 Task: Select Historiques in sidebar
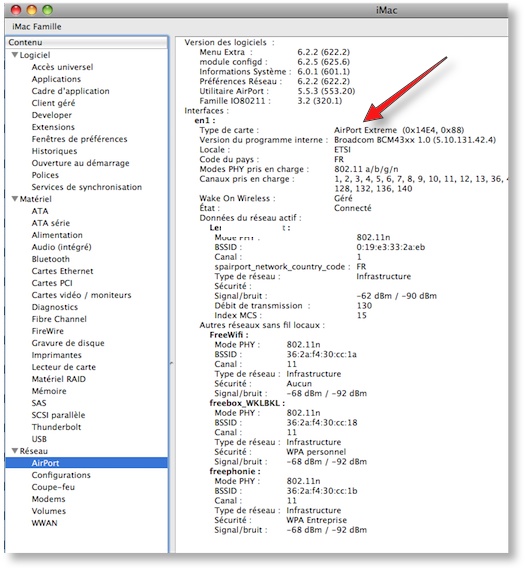pos(54,151)
